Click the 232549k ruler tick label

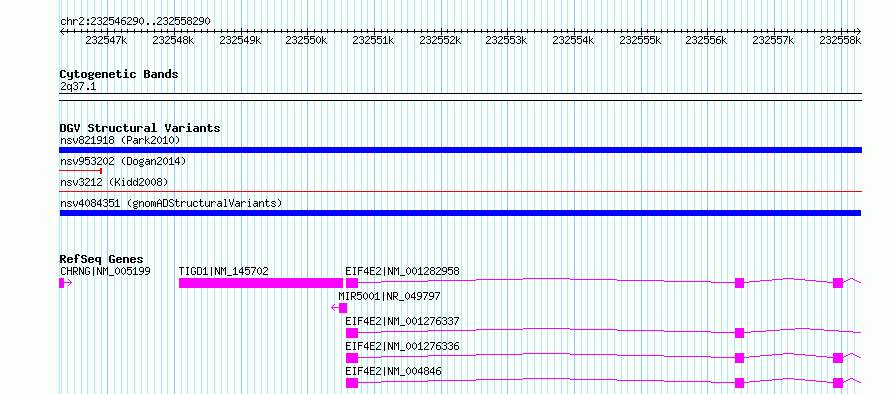pyautogui.click(x=240, y=40)
